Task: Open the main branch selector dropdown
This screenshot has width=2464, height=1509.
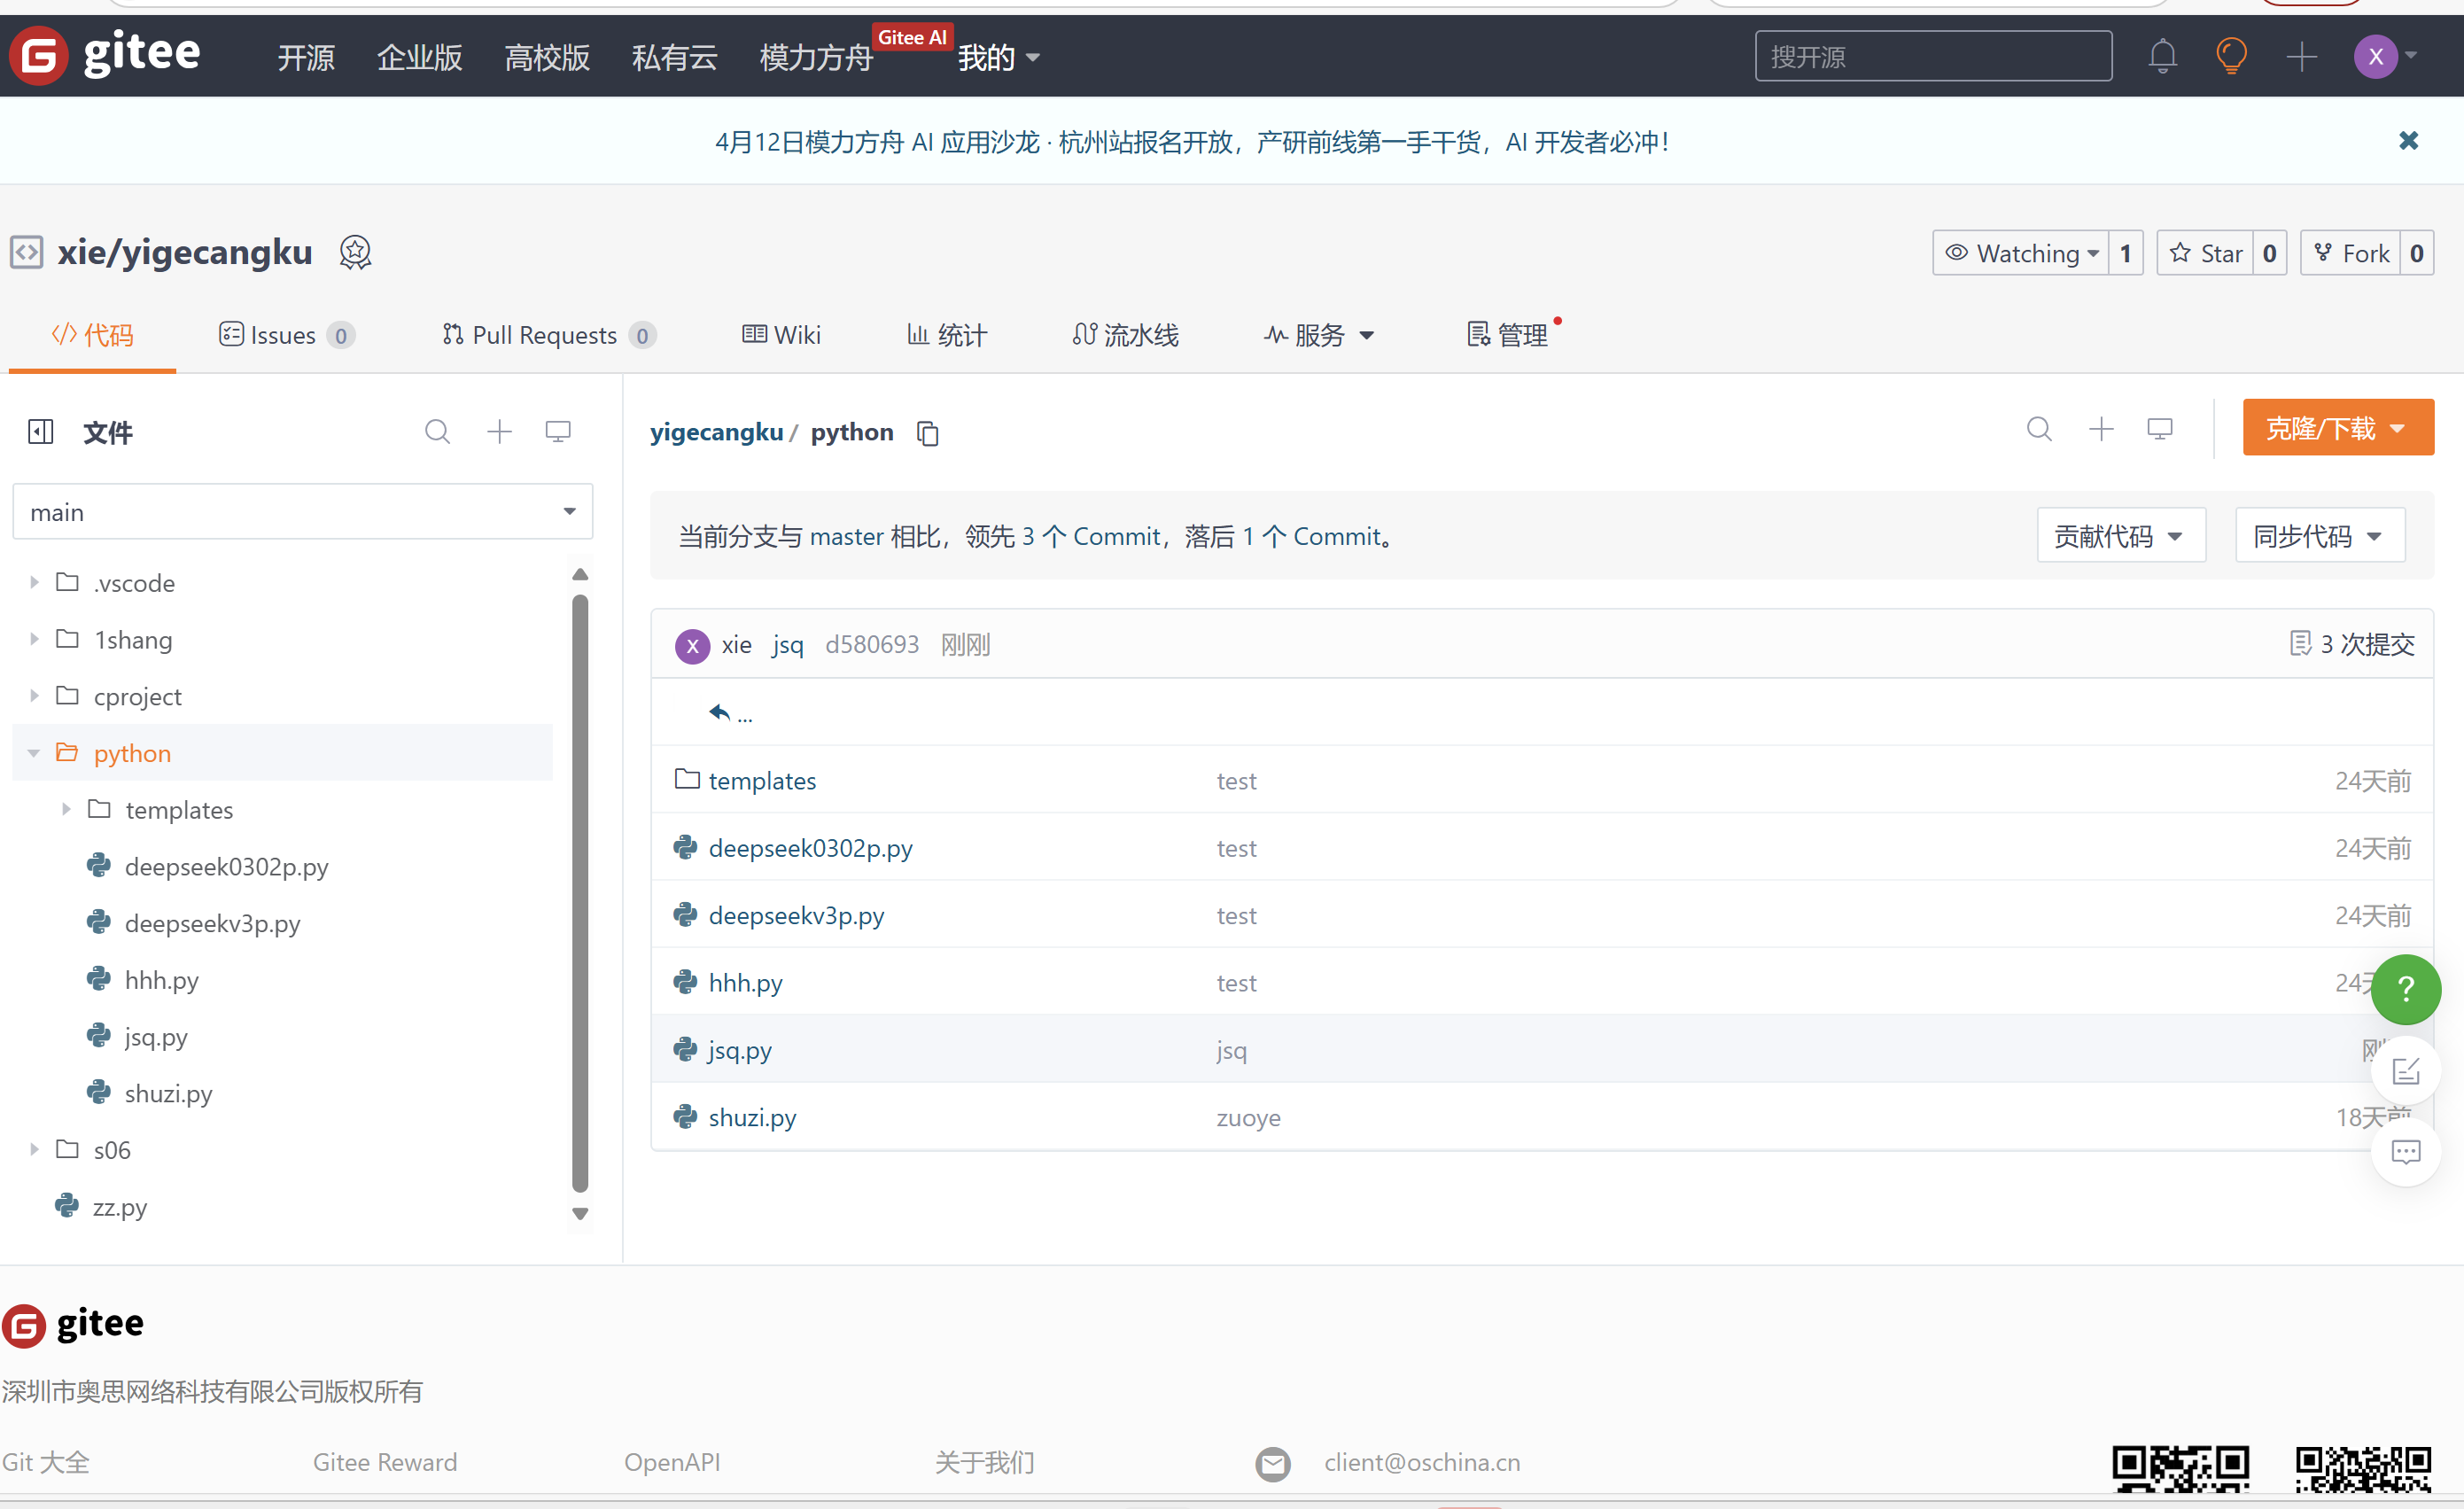Action: [x=302, y=512]
